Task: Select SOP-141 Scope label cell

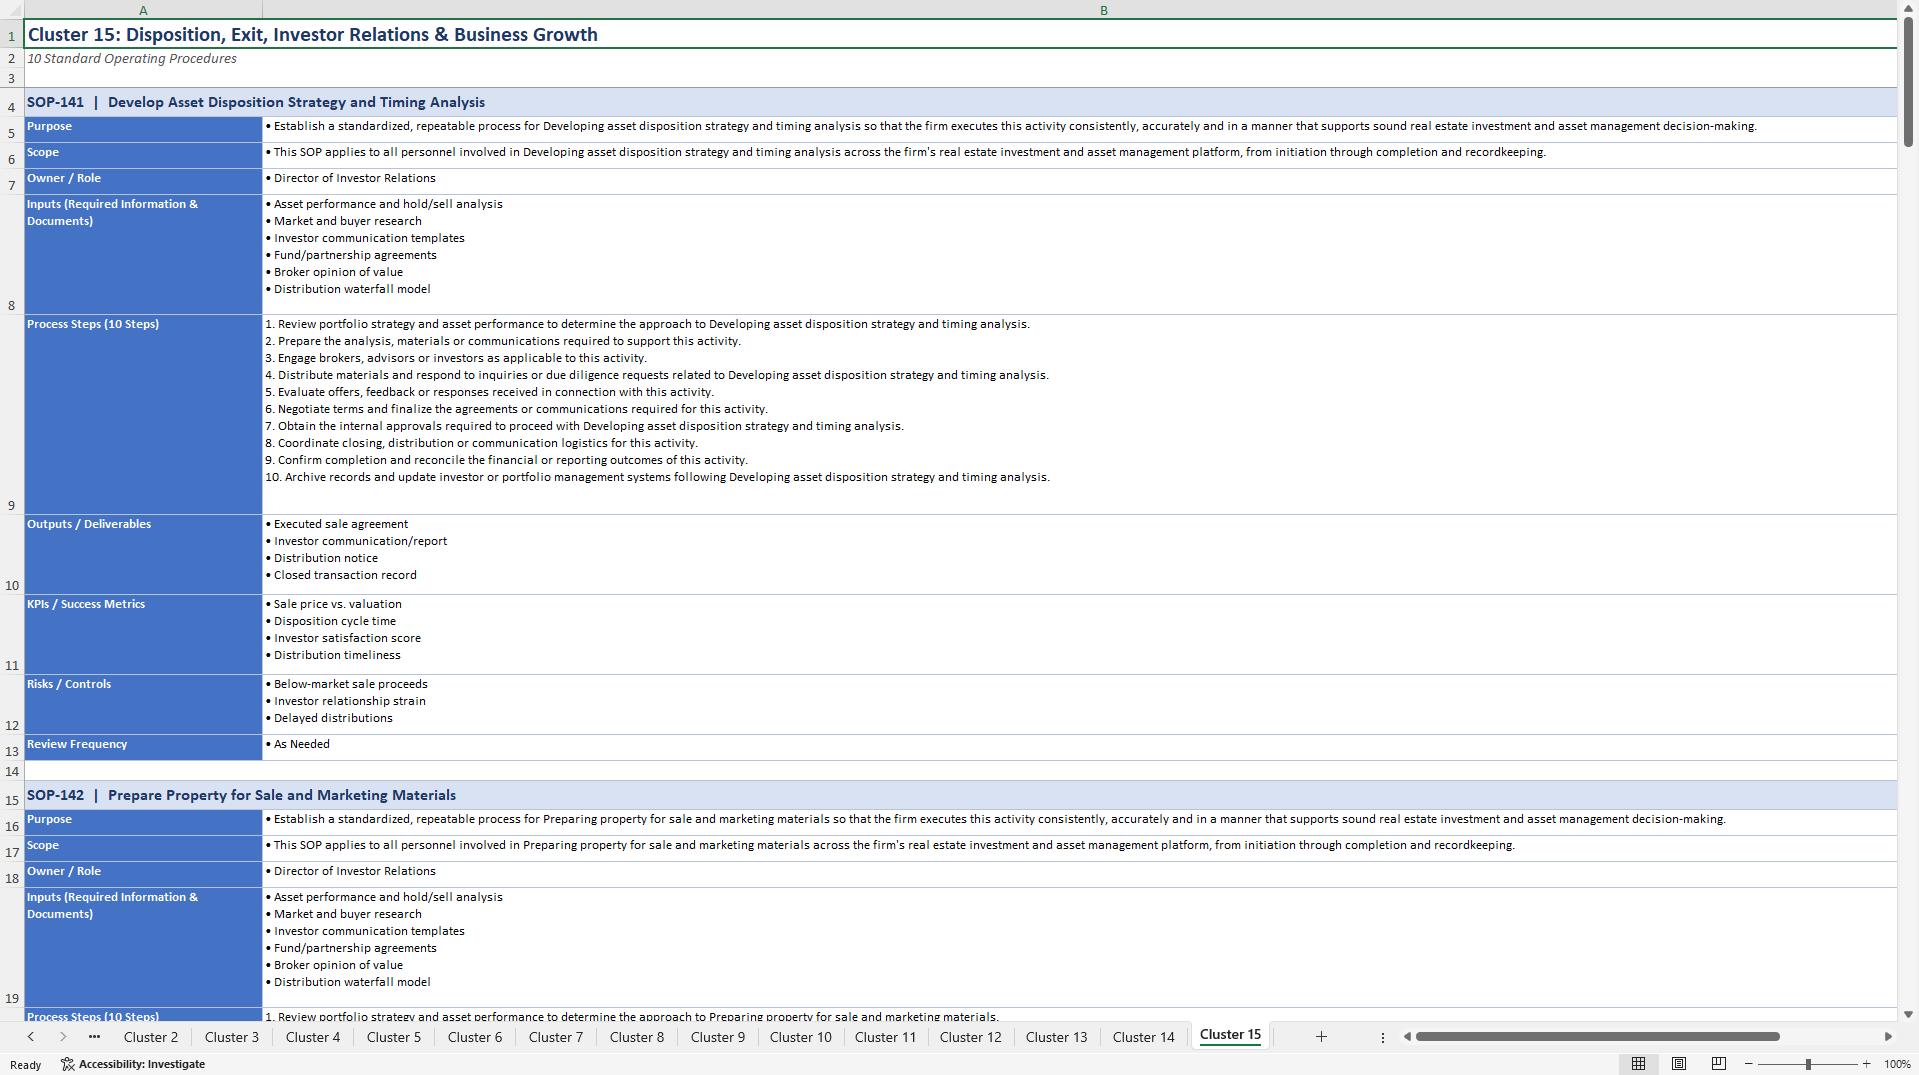Action: point(143,156)
